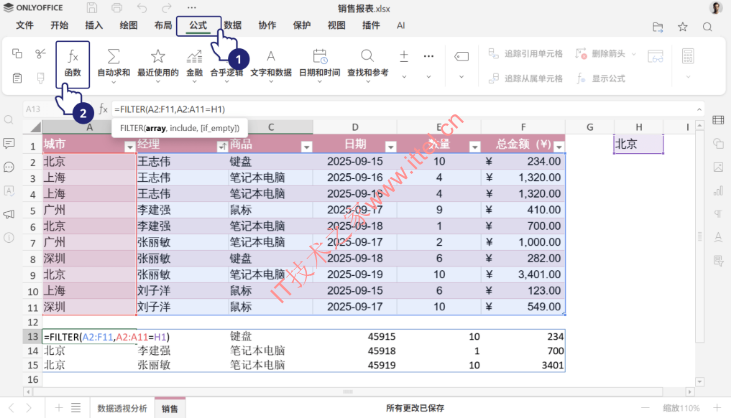Click the 函数 insert function button
Screen dimensions: 733x418
coord(72,62)
